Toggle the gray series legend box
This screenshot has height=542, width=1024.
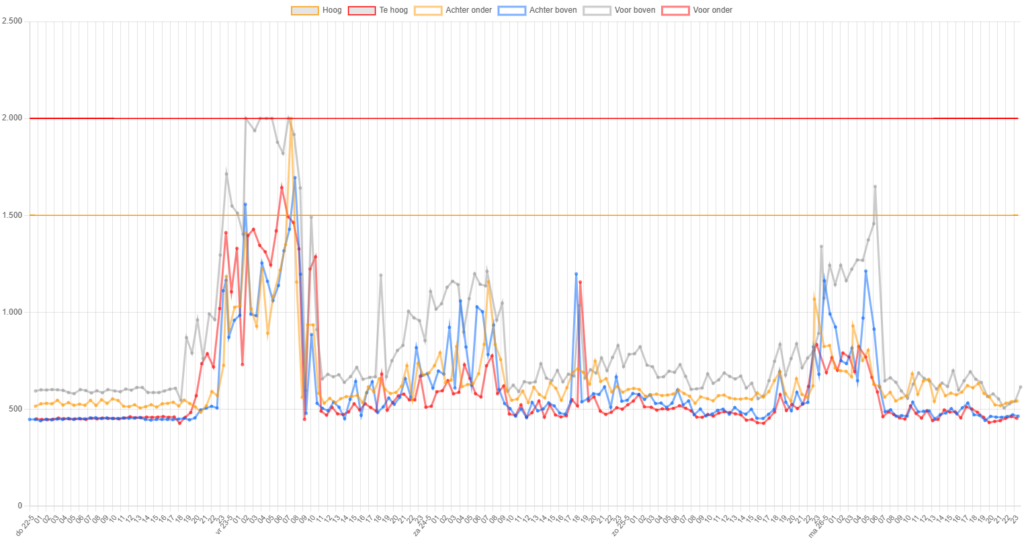(x=597, y=10)
